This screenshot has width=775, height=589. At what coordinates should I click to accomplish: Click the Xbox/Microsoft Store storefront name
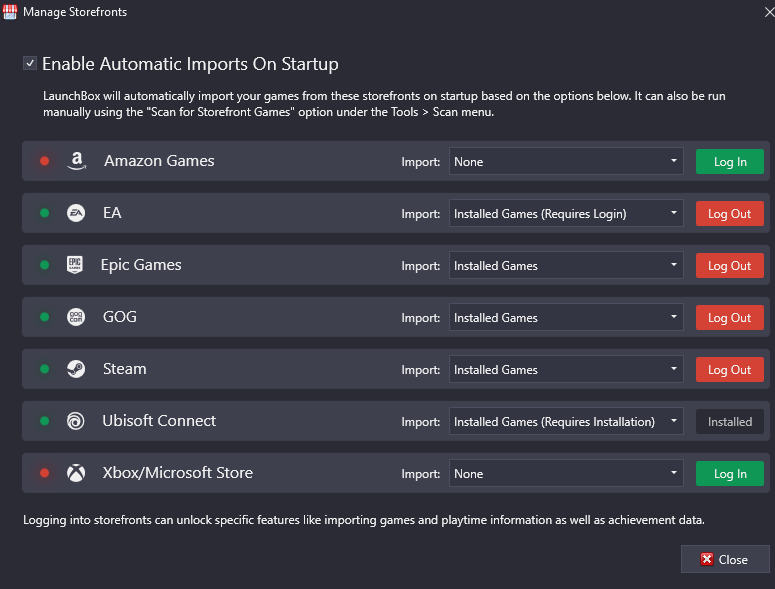click(178, 472)
